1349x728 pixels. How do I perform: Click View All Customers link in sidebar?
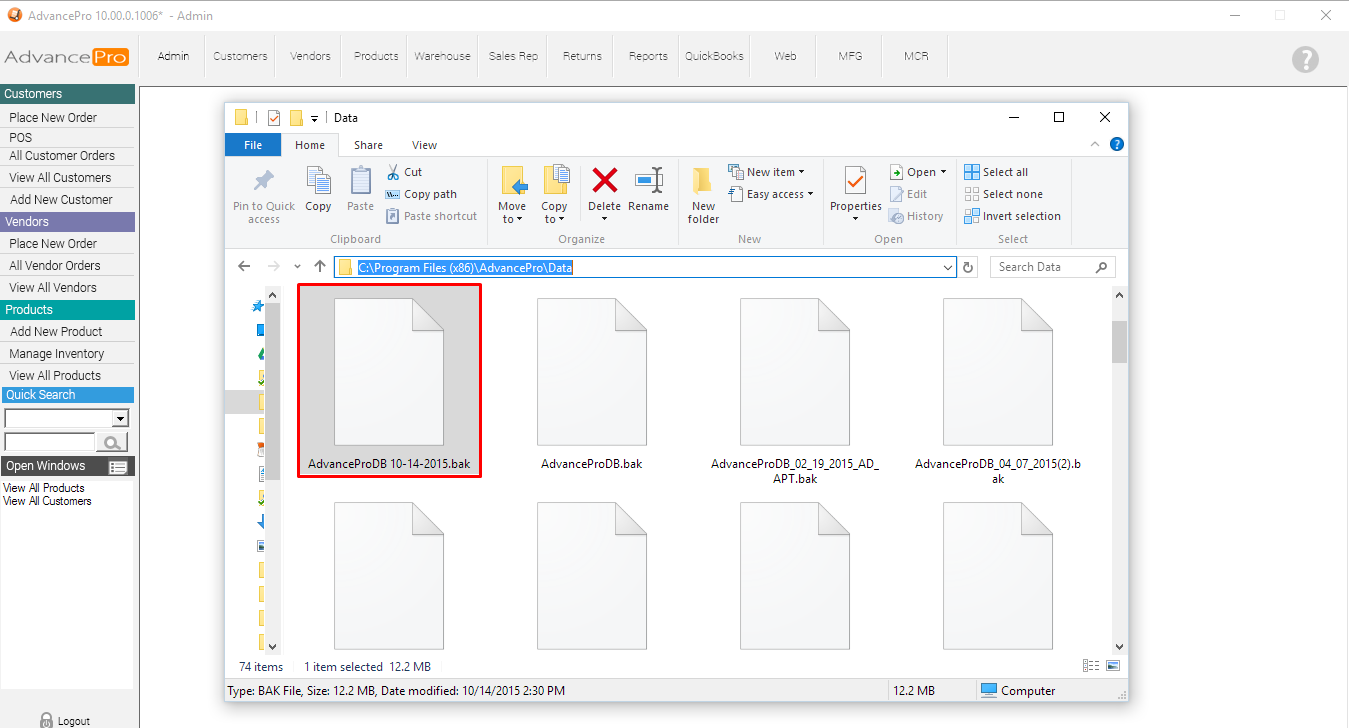[x=60, y=178]
